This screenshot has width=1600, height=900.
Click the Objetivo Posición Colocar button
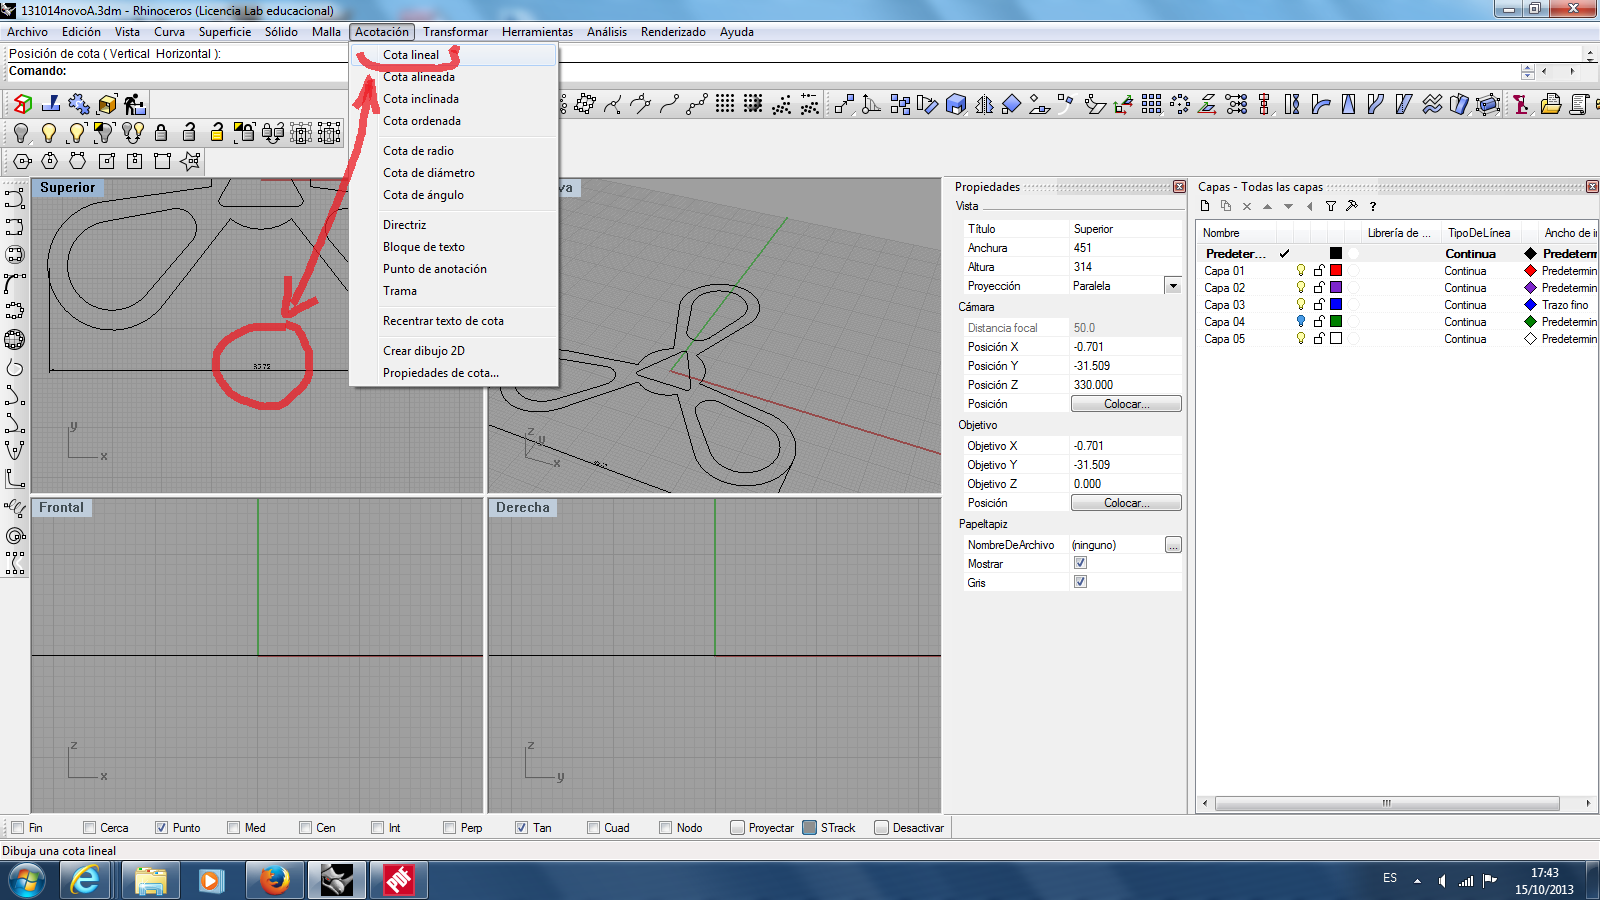coord(1126,503)
